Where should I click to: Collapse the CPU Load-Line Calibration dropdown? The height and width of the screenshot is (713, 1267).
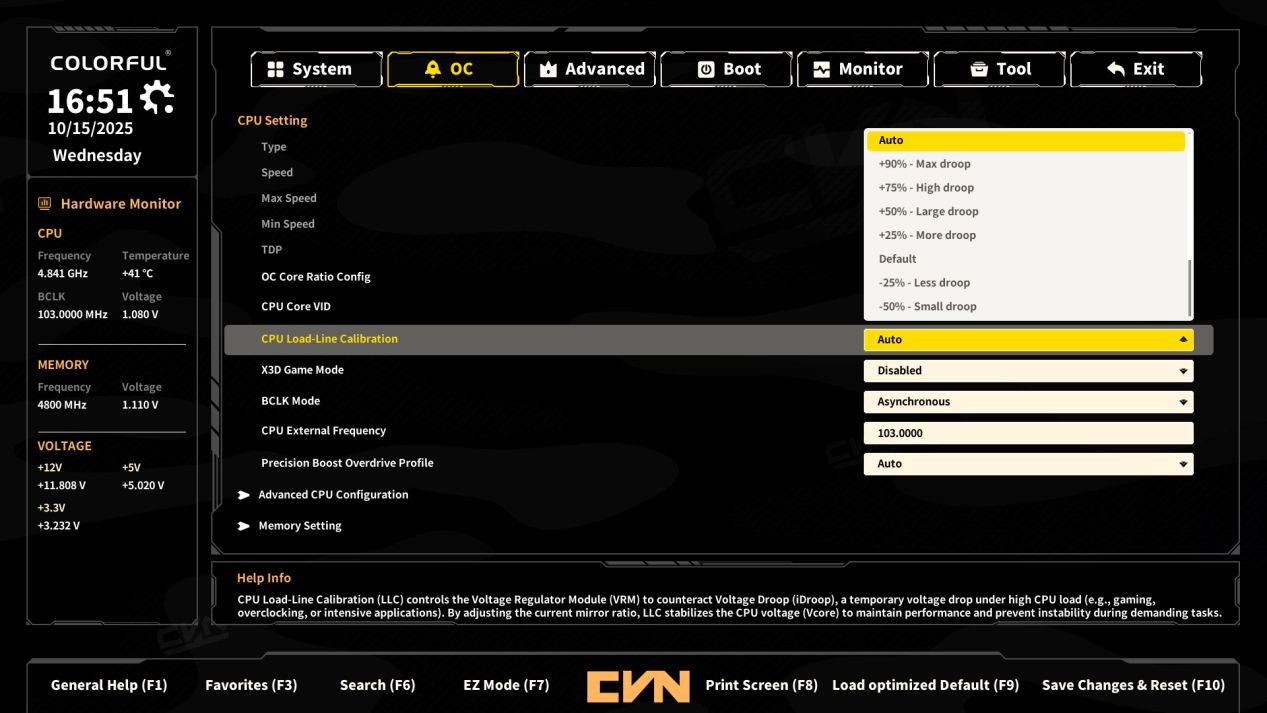click(1028, 340)
